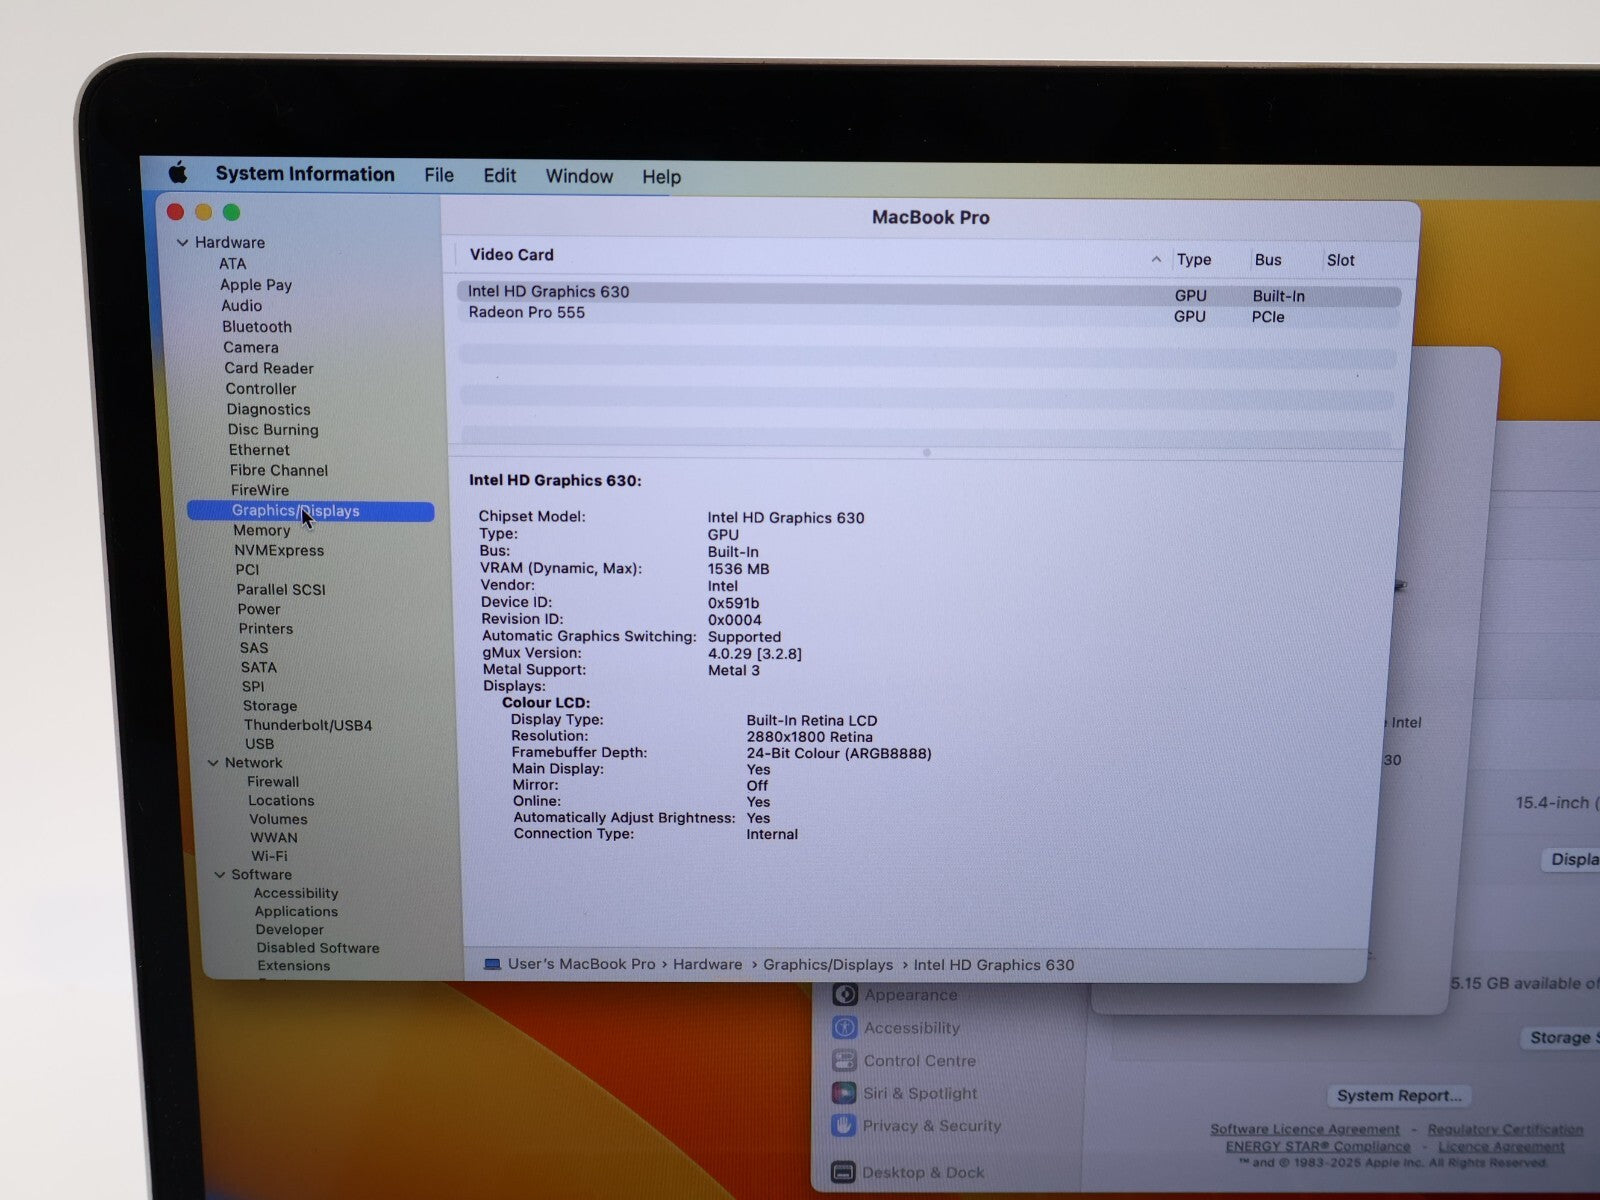Select SAS in the sidebar

pyautogui.click(x=254, y=648)
